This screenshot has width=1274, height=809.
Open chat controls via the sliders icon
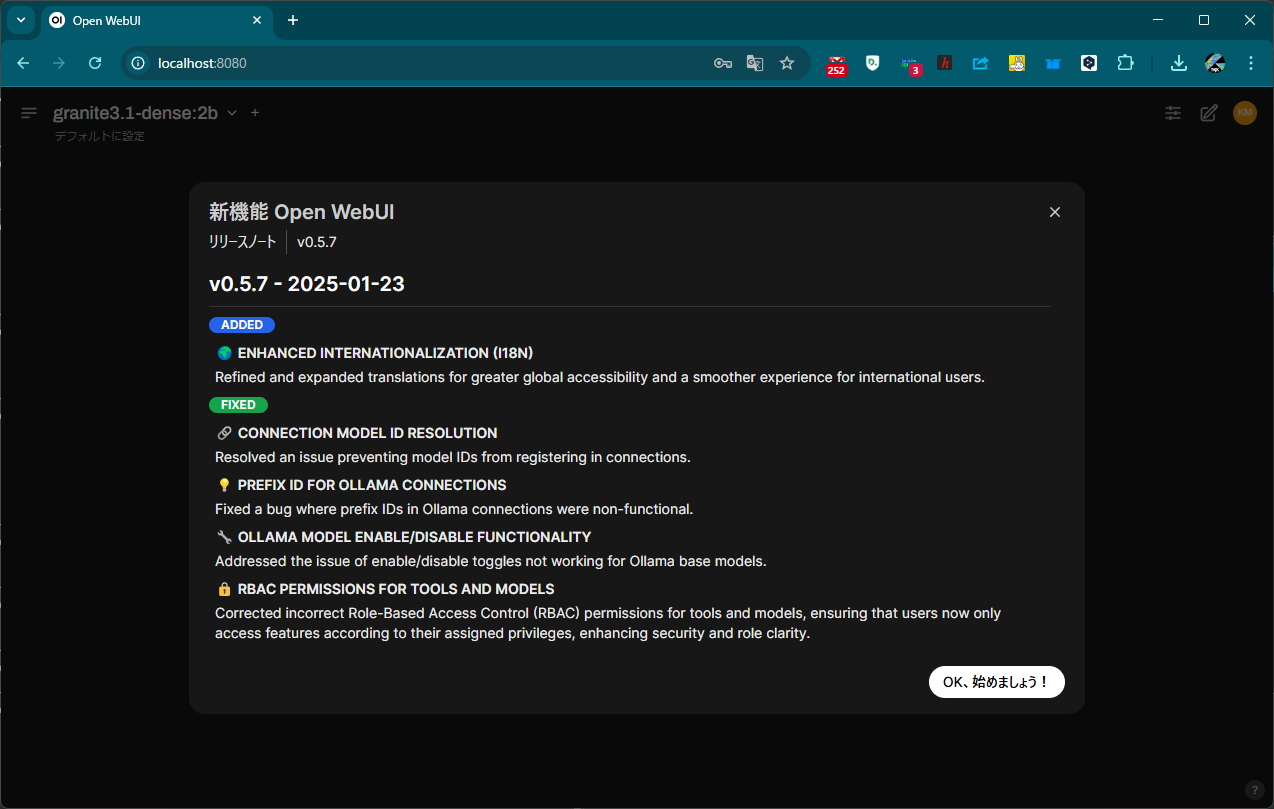1172,113
